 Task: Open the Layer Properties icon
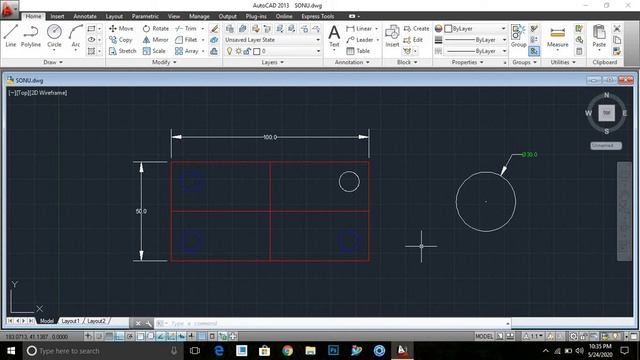230,29
